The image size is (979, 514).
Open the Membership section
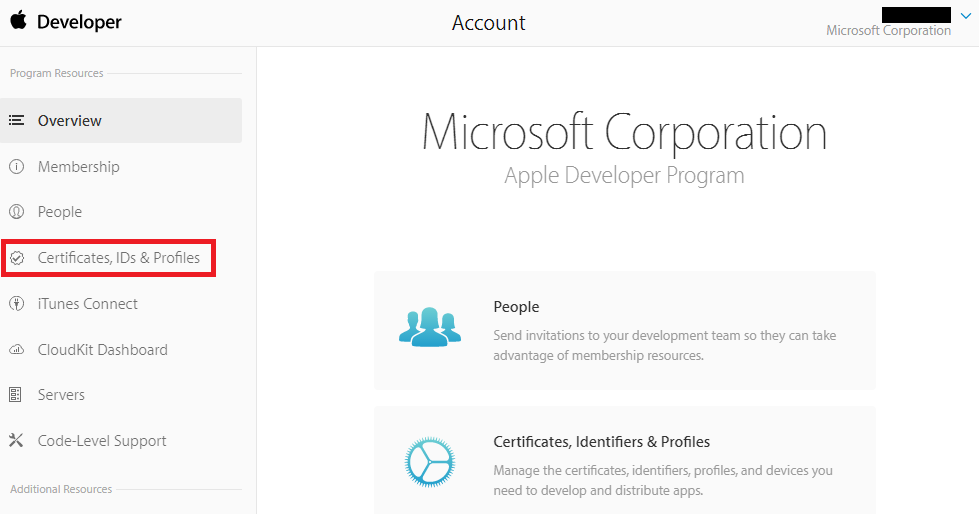tap(79, 167)
